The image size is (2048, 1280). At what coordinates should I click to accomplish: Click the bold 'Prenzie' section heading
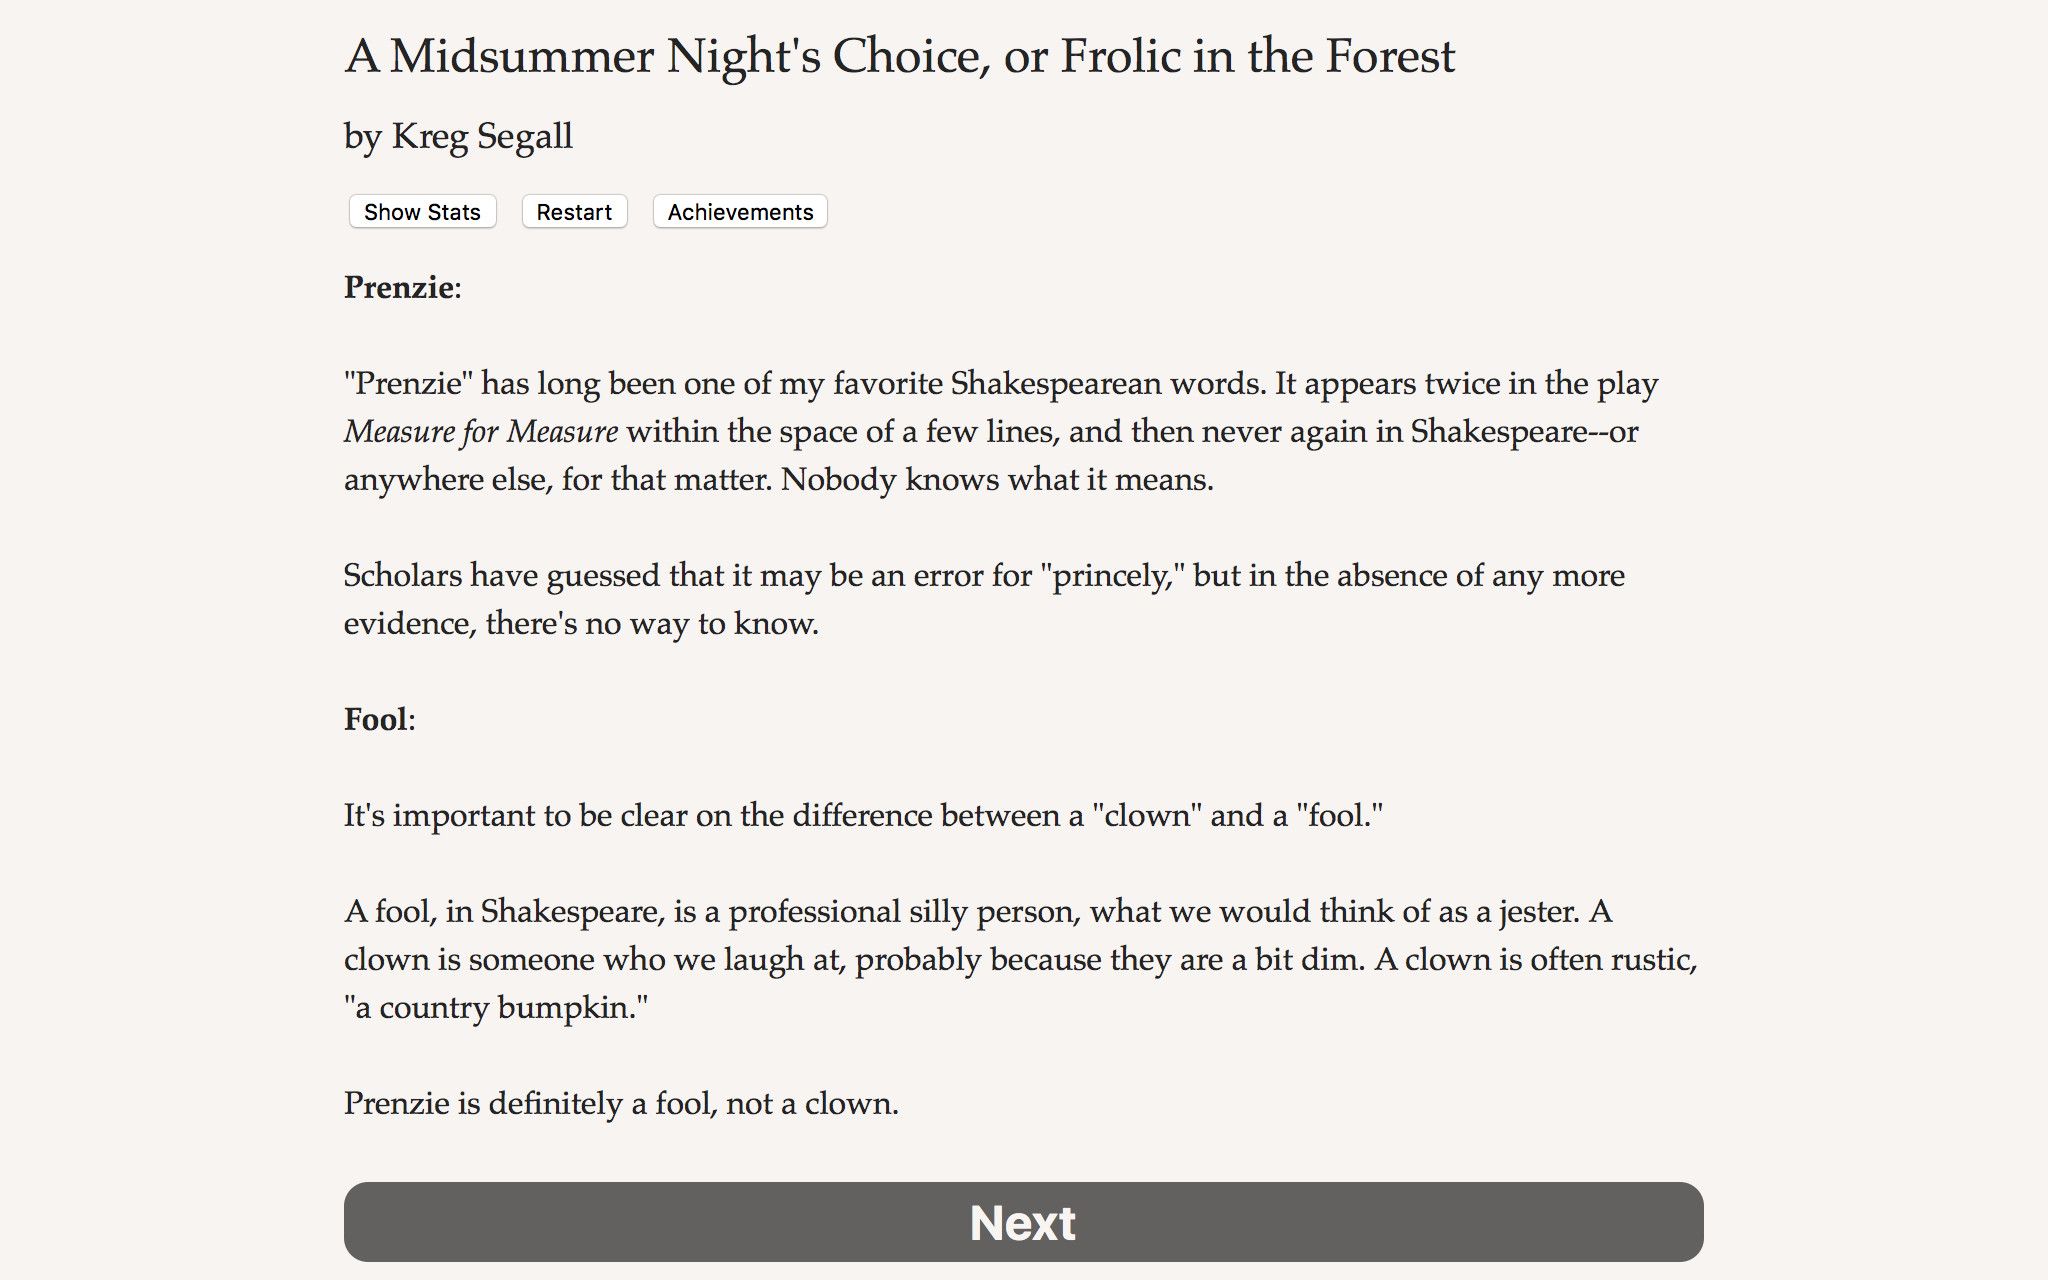pyautogui.click(x=399, y=287)
